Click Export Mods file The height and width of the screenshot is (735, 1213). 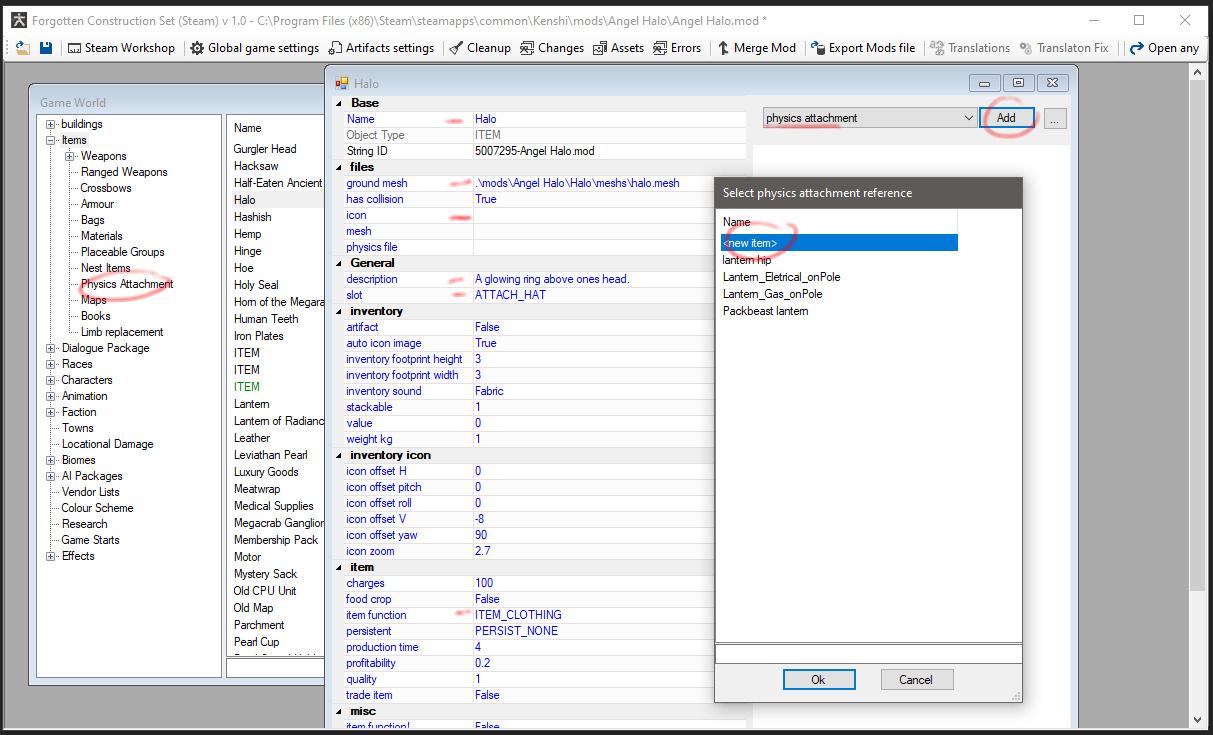[863, 48]
